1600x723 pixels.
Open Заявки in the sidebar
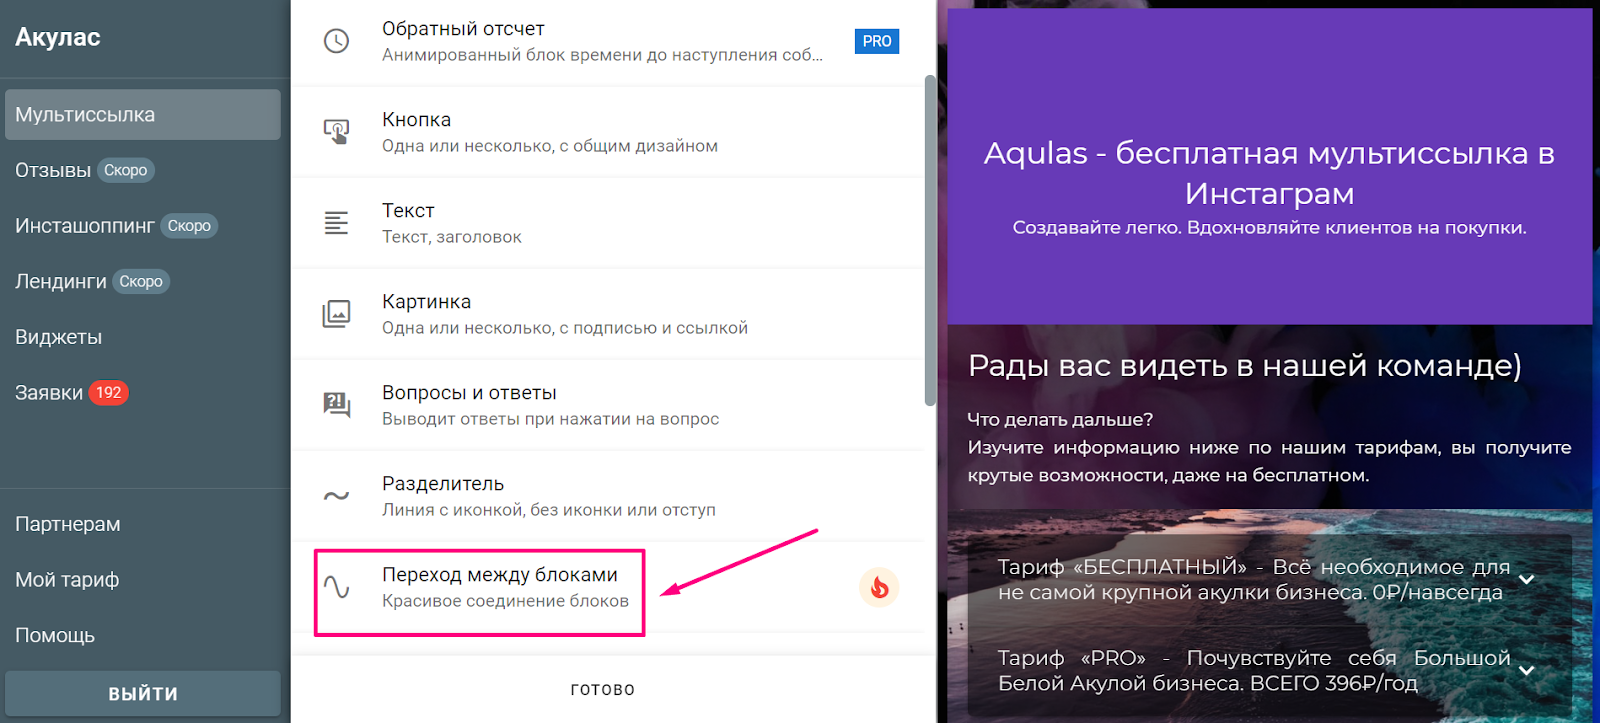click(49, 393)
